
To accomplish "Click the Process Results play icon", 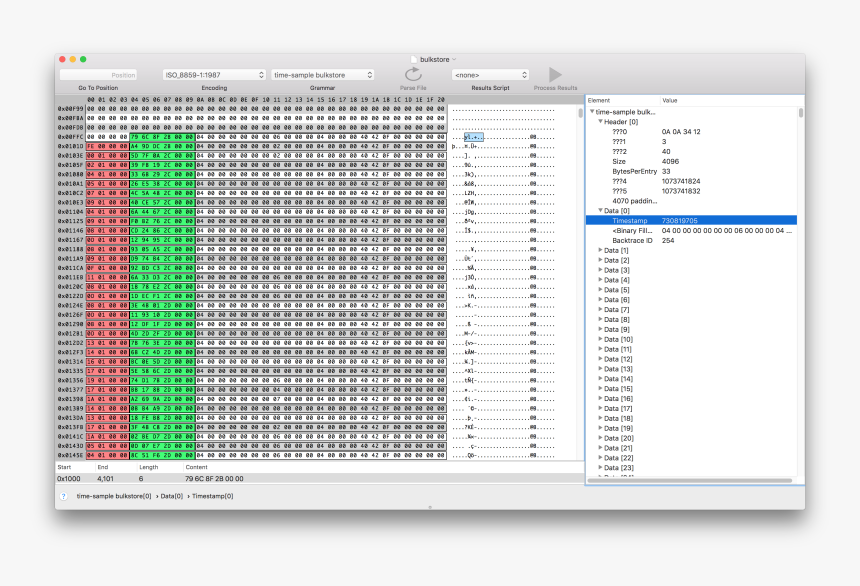I will (555, 74).
